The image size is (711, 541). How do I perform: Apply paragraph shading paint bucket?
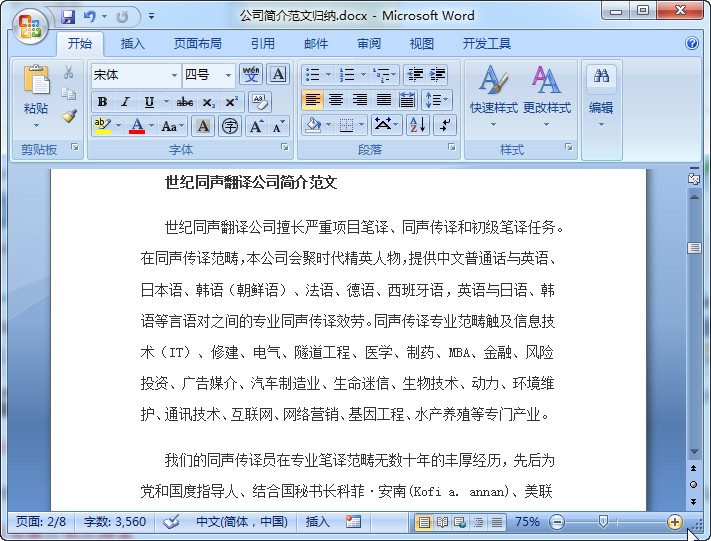tap(314, 125)
